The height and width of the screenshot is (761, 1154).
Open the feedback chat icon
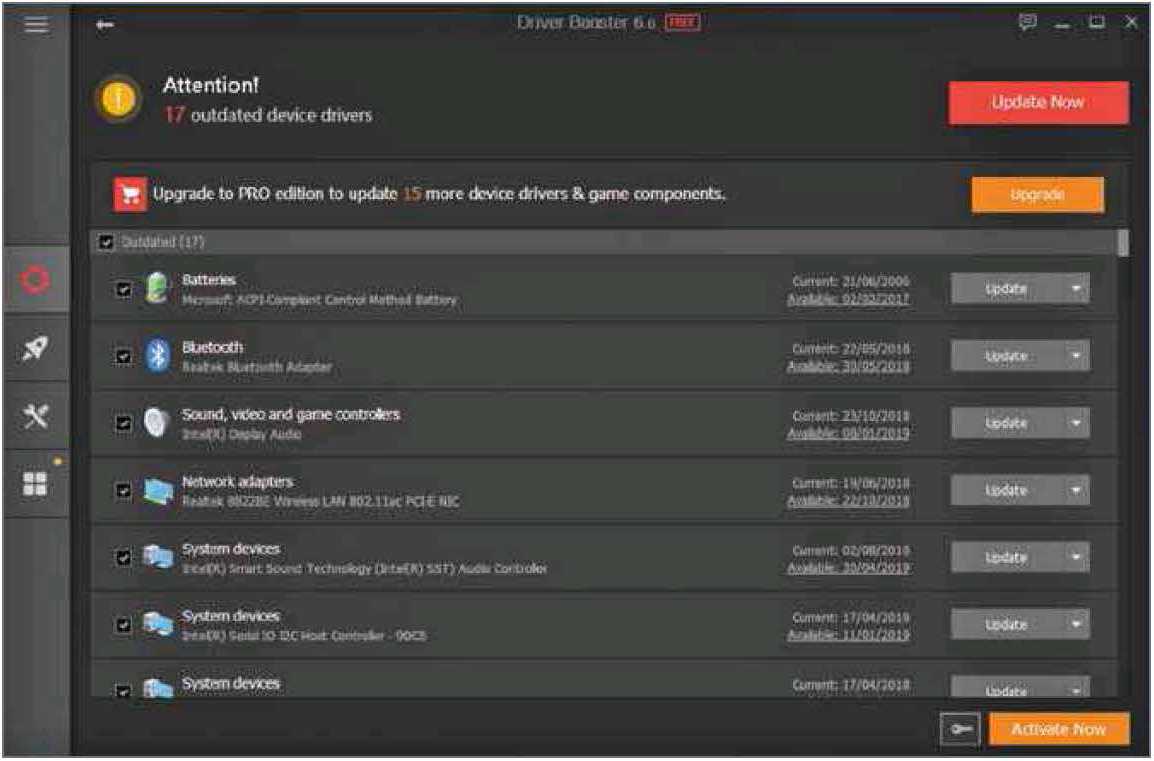coord(1027,22)
